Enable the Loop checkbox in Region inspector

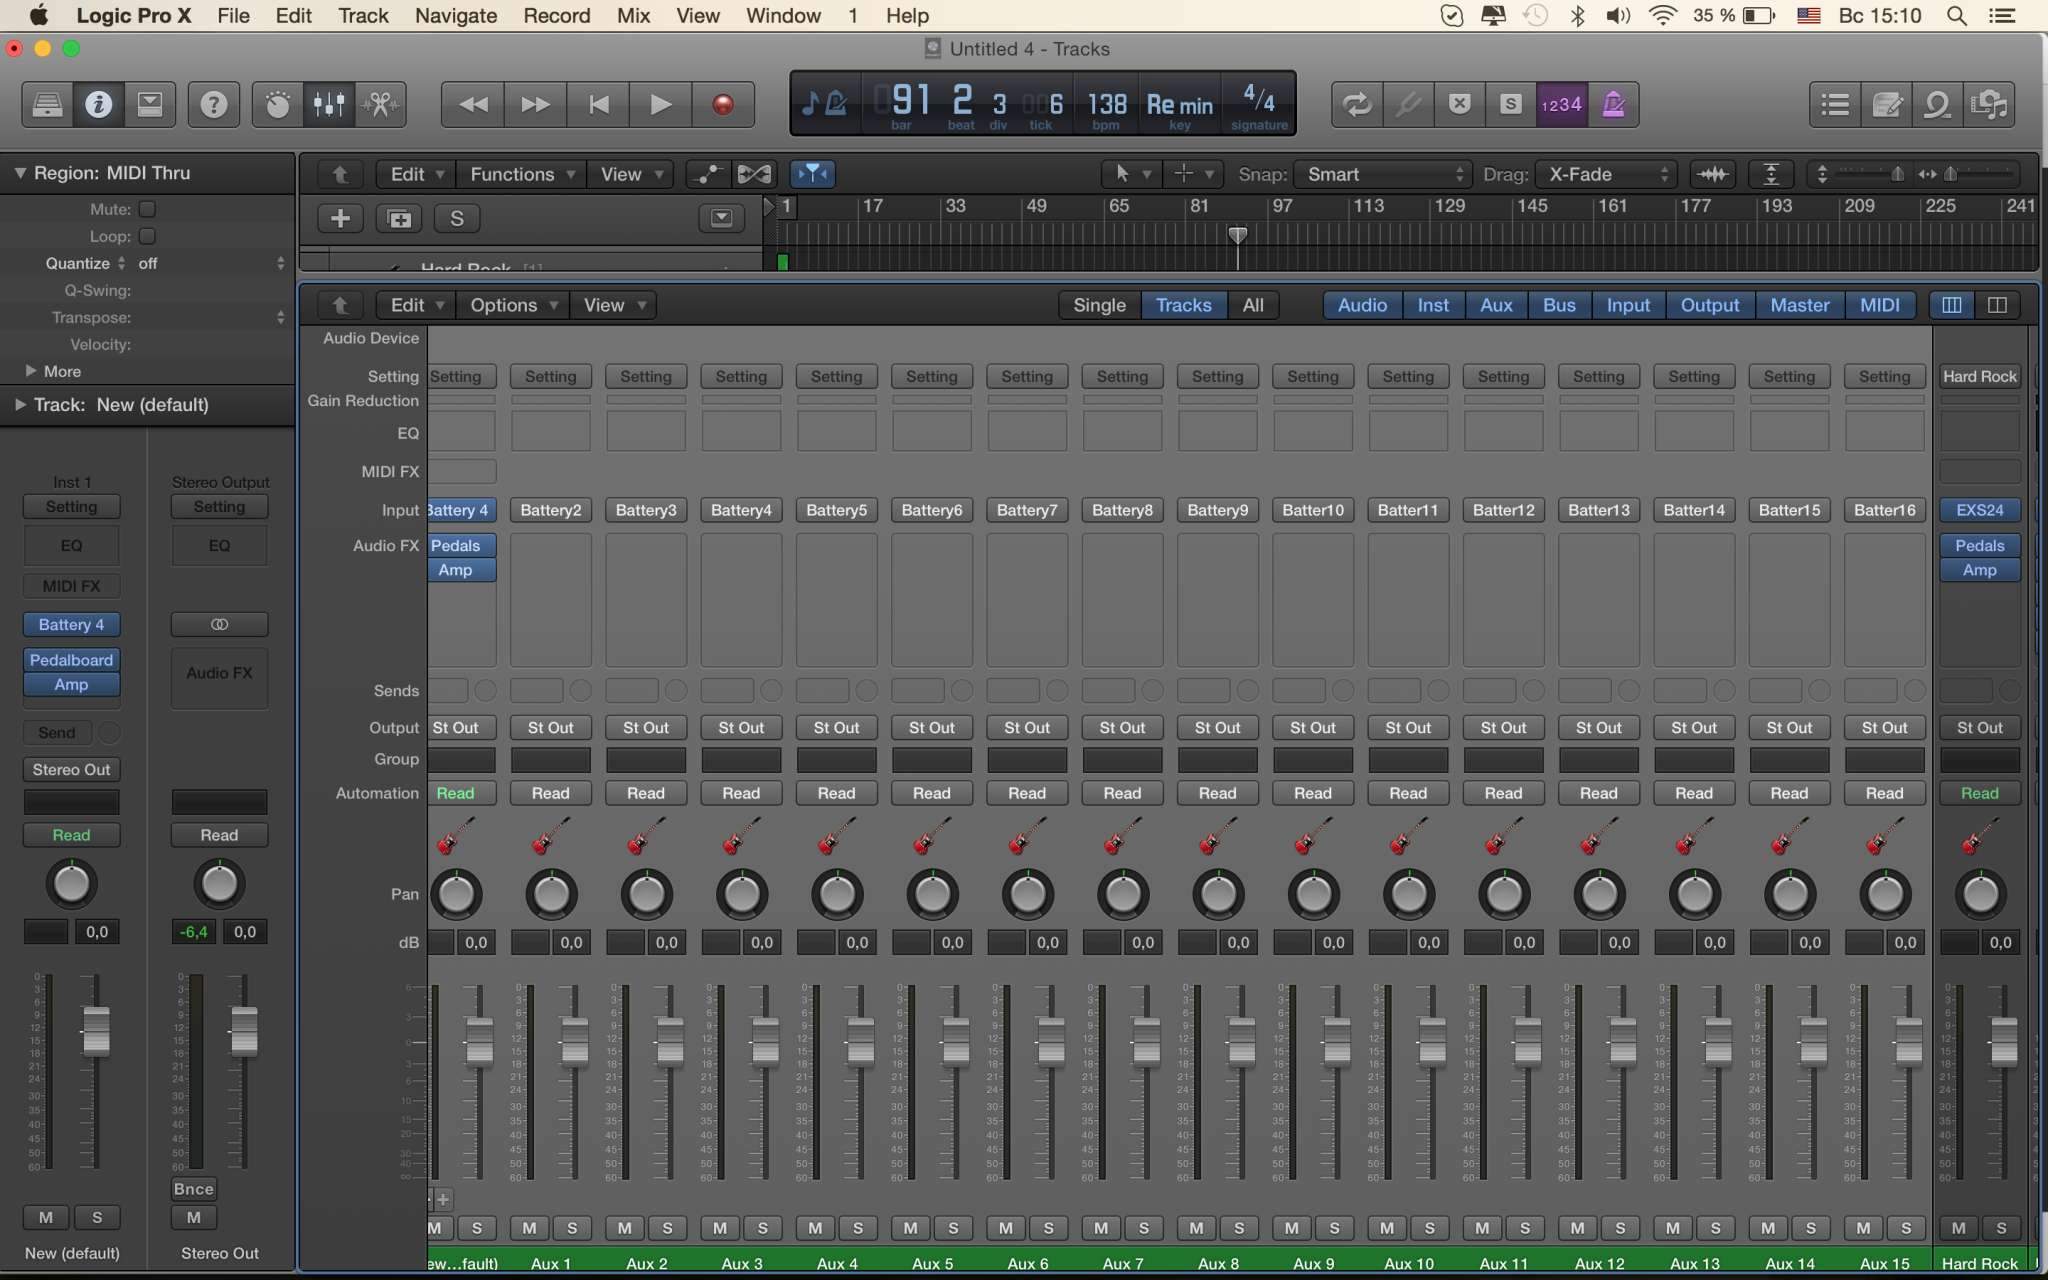[x=147, y=236]
